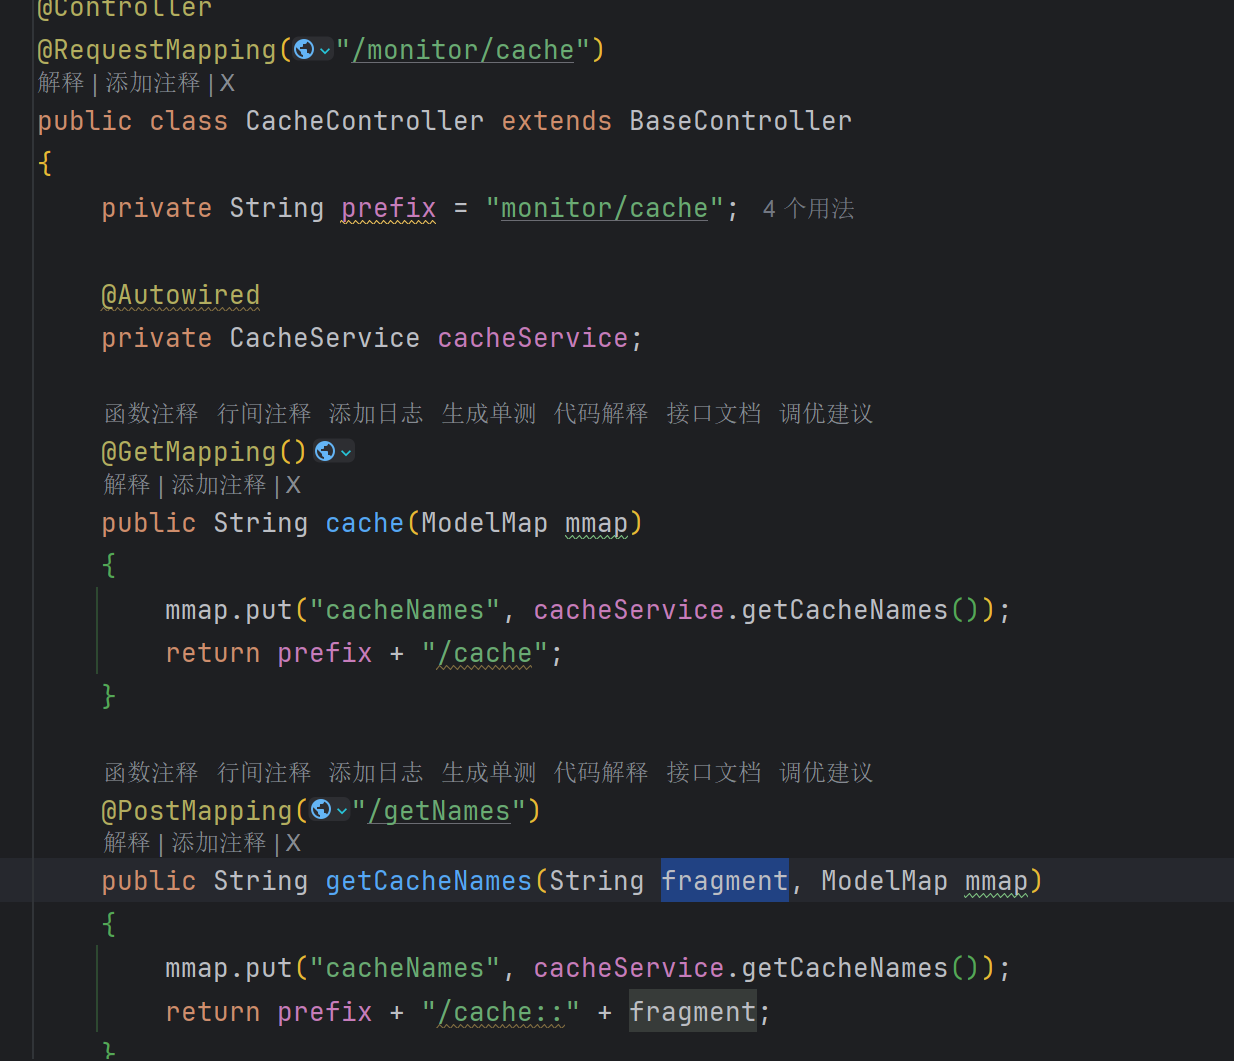This screenshot has width=1234, height=1061.
Task: Choose 行间注释 above the @PostMapping annotation
Action: tap(264, 772)
